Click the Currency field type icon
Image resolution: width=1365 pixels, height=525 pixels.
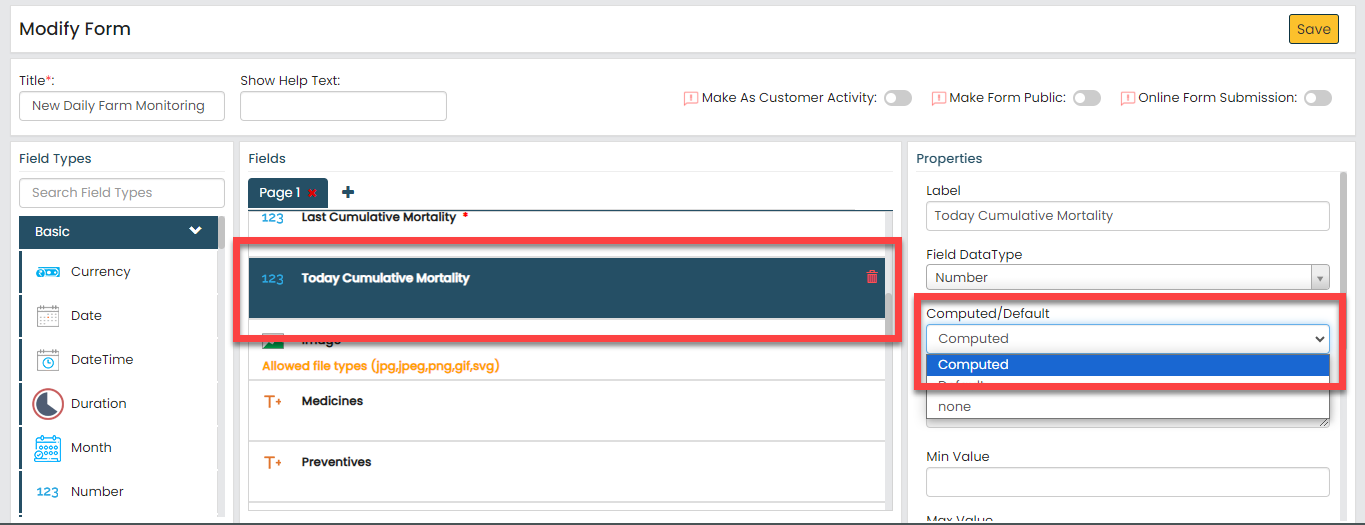pos(48,272)
